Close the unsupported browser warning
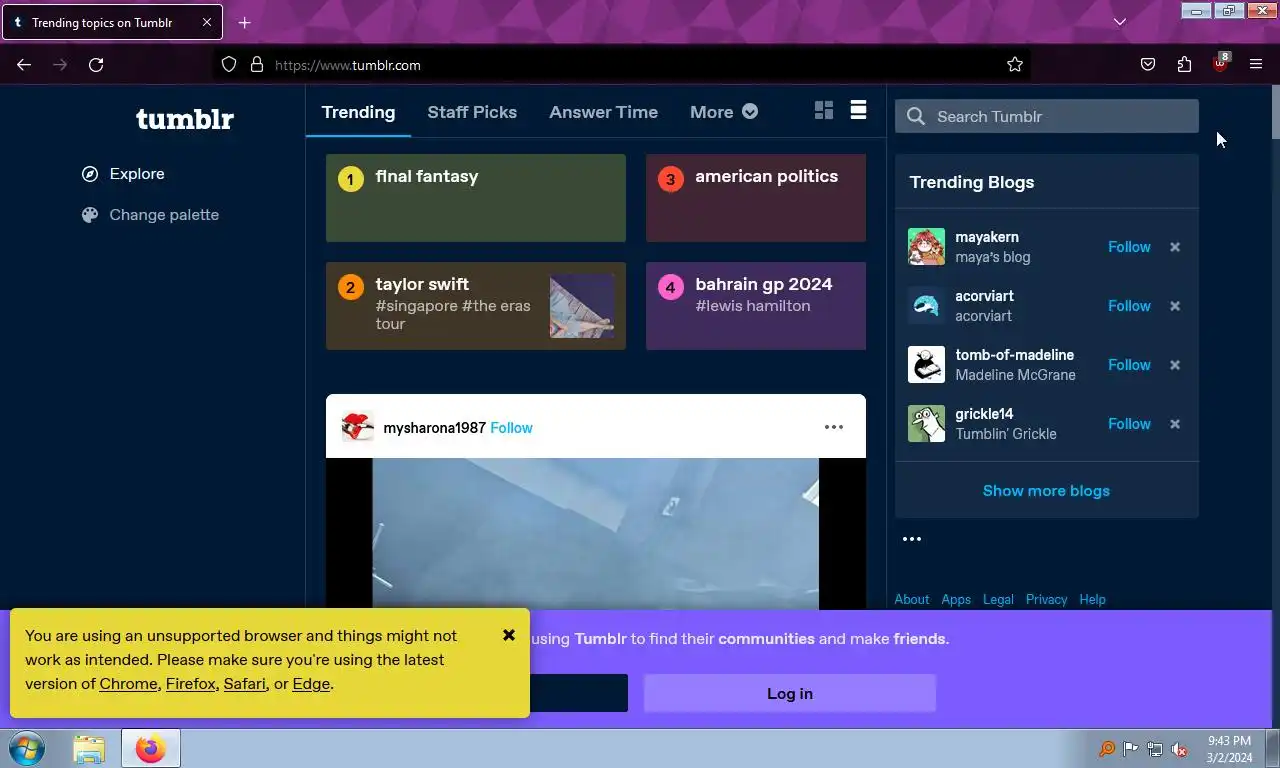This screenshot has height=768, width=1280. tap(509, 635)
